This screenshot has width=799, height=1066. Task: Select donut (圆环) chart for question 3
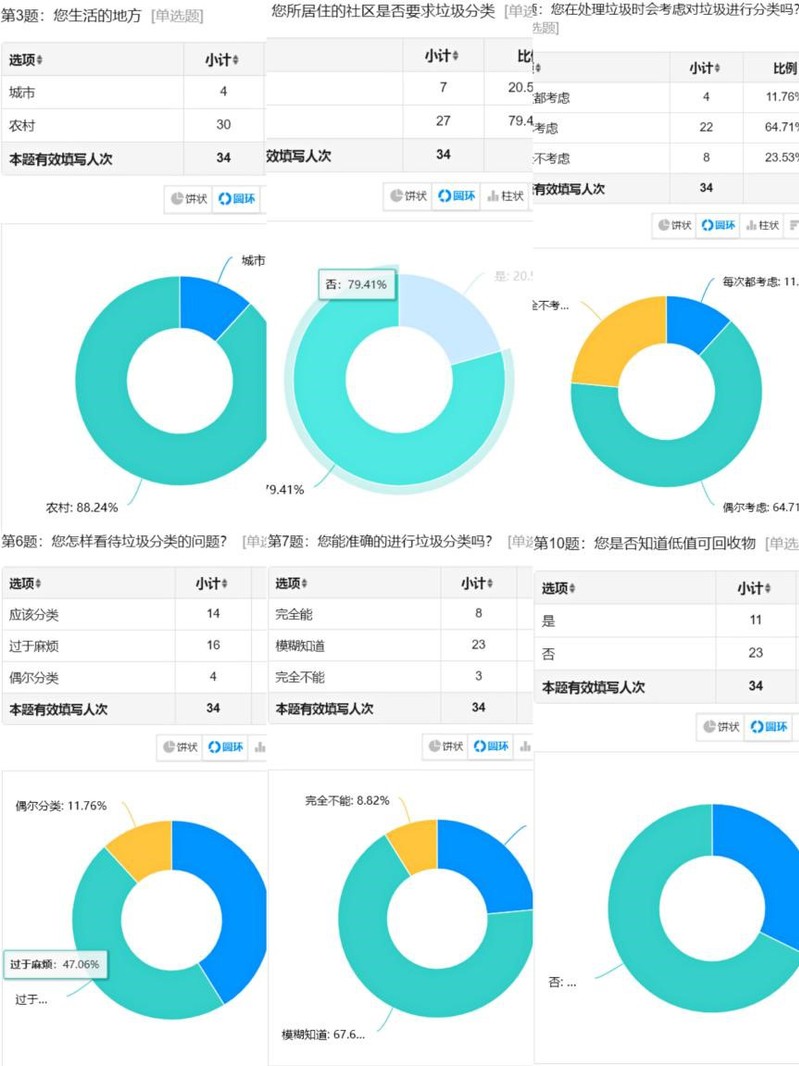(x=235, y=199)
